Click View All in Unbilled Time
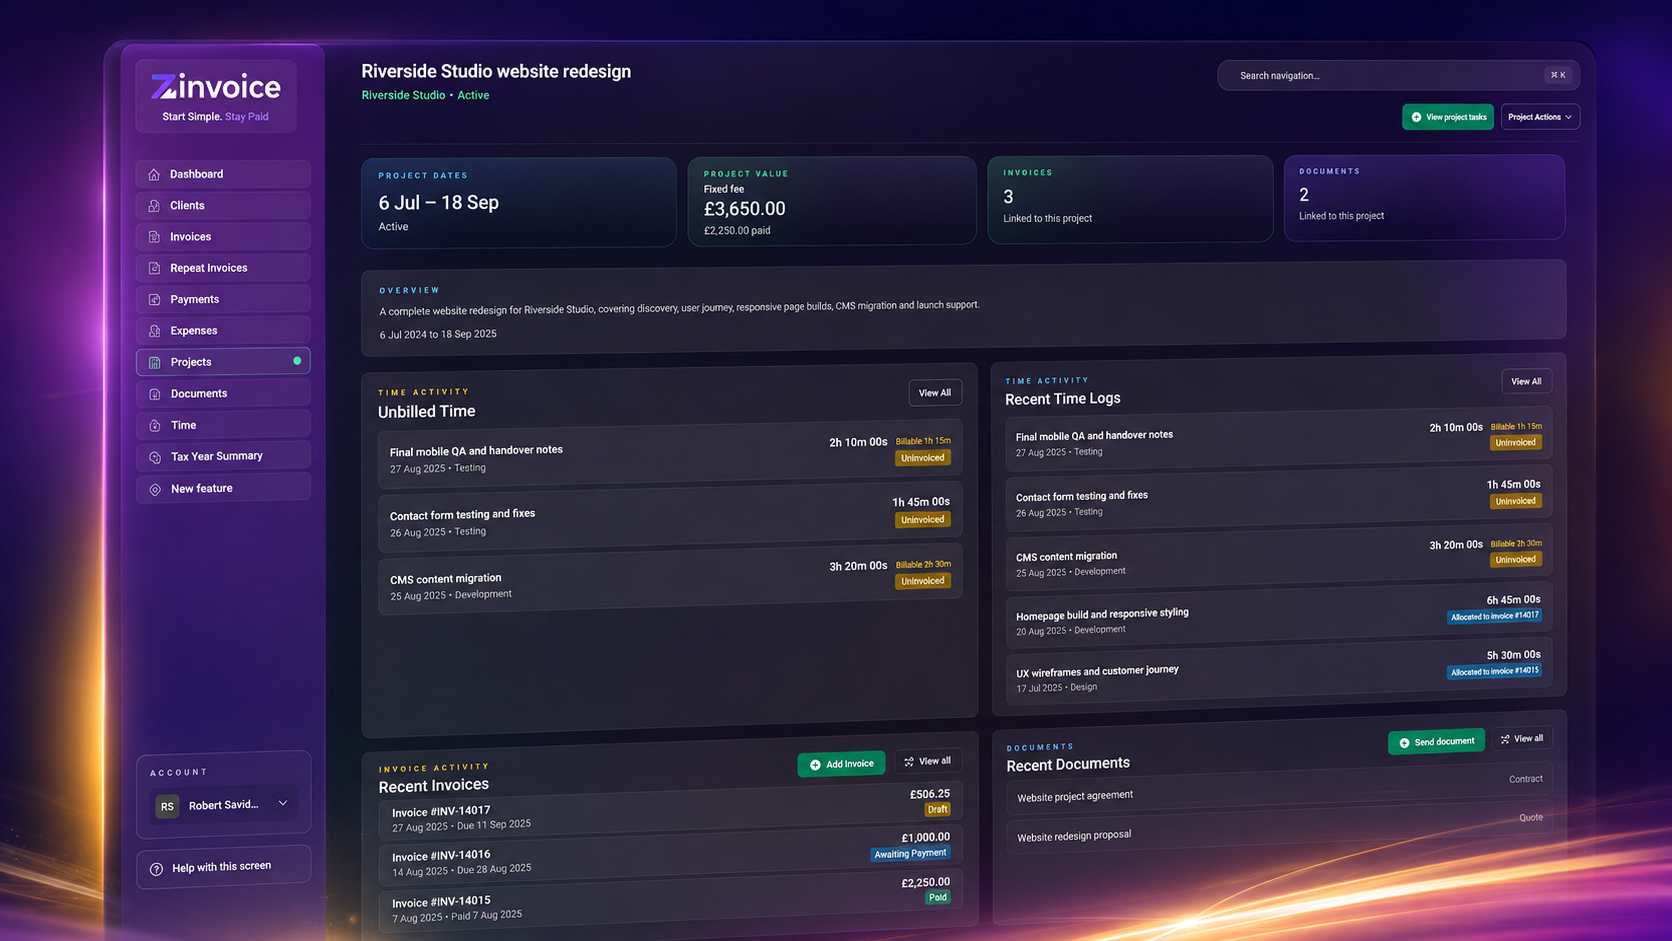Viewport: 1672px width, 941px height. click(935, 393)
